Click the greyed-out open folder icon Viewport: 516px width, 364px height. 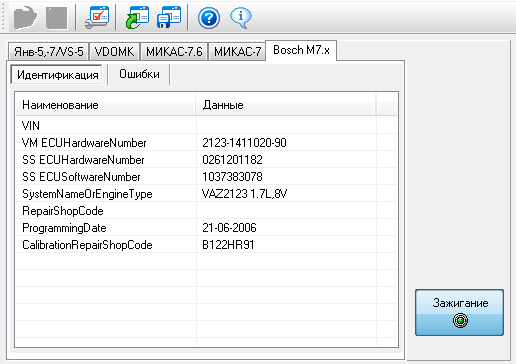point(25,17)
